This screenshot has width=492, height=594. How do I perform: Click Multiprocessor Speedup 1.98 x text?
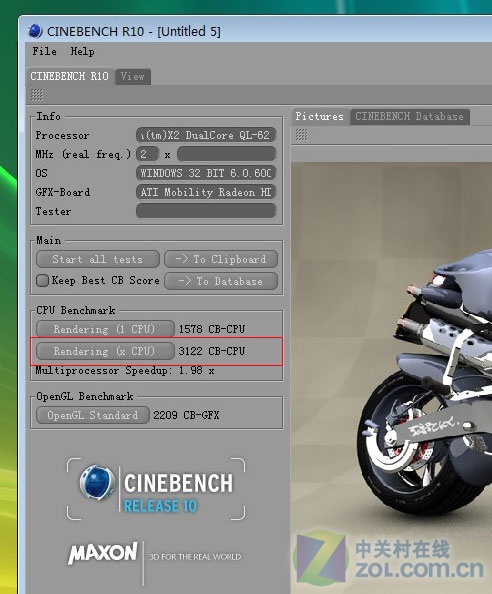tap(125, 370)
